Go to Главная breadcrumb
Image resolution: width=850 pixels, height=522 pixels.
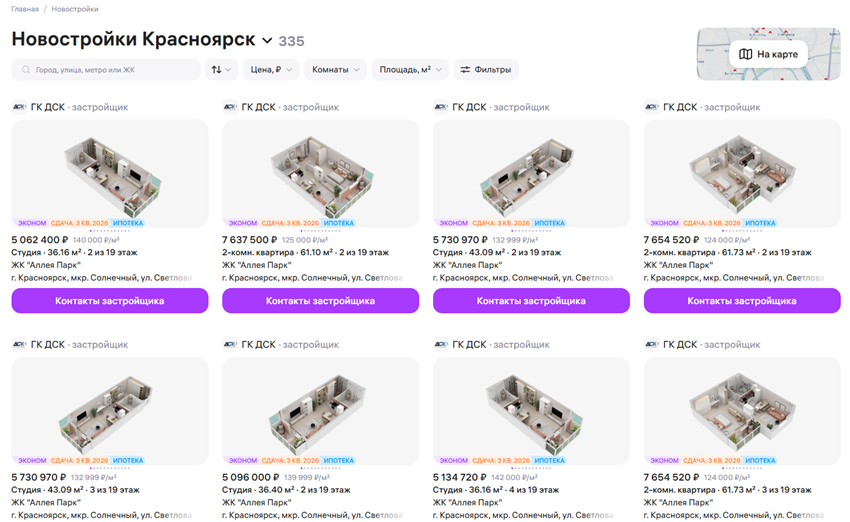pos(25,9)
